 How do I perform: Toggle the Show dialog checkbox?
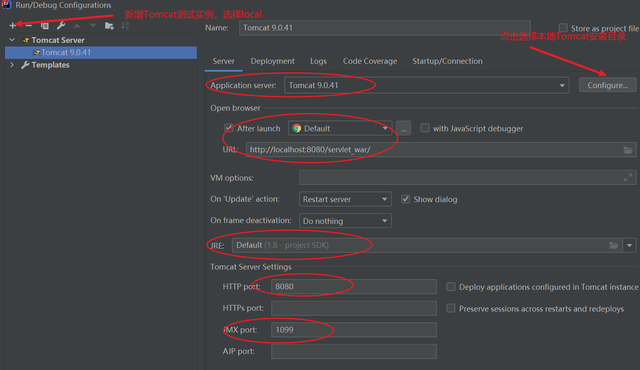tap(405, 199)
